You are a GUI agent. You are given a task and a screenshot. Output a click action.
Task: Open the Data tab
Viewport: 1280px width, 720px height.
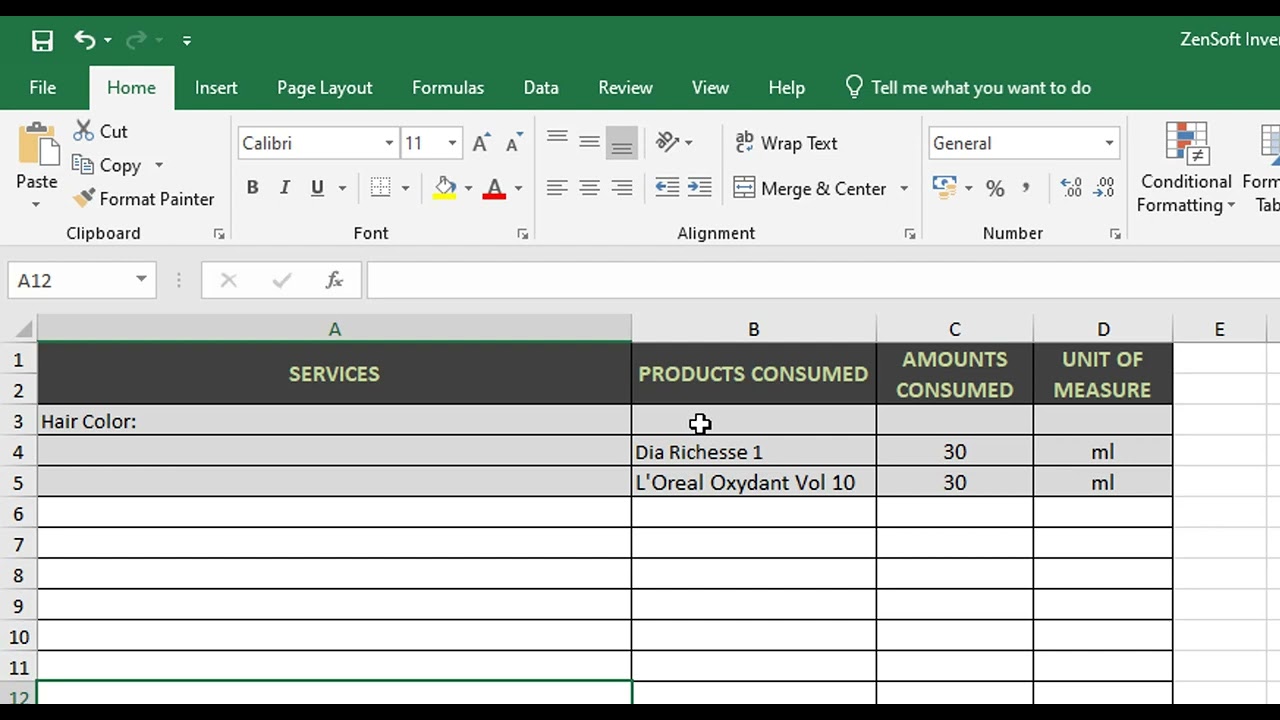coord(541,88)
